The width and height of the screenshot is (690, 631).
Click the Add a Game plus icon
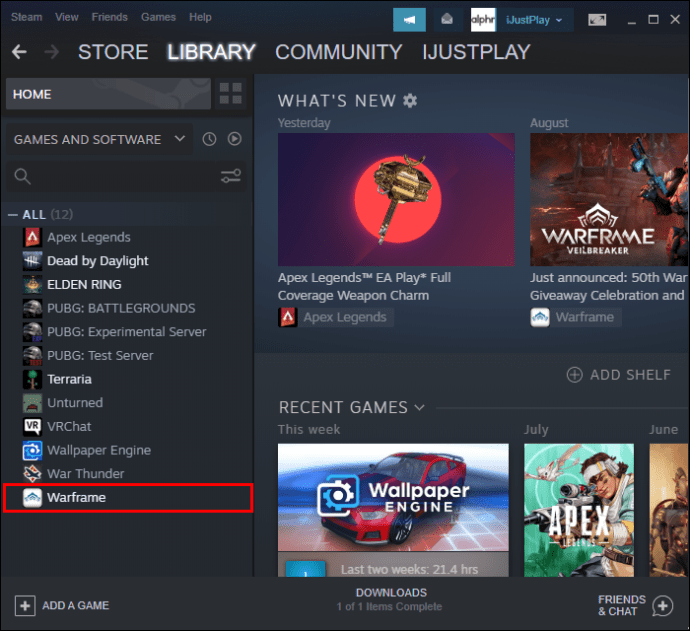[x=25, y=605]
